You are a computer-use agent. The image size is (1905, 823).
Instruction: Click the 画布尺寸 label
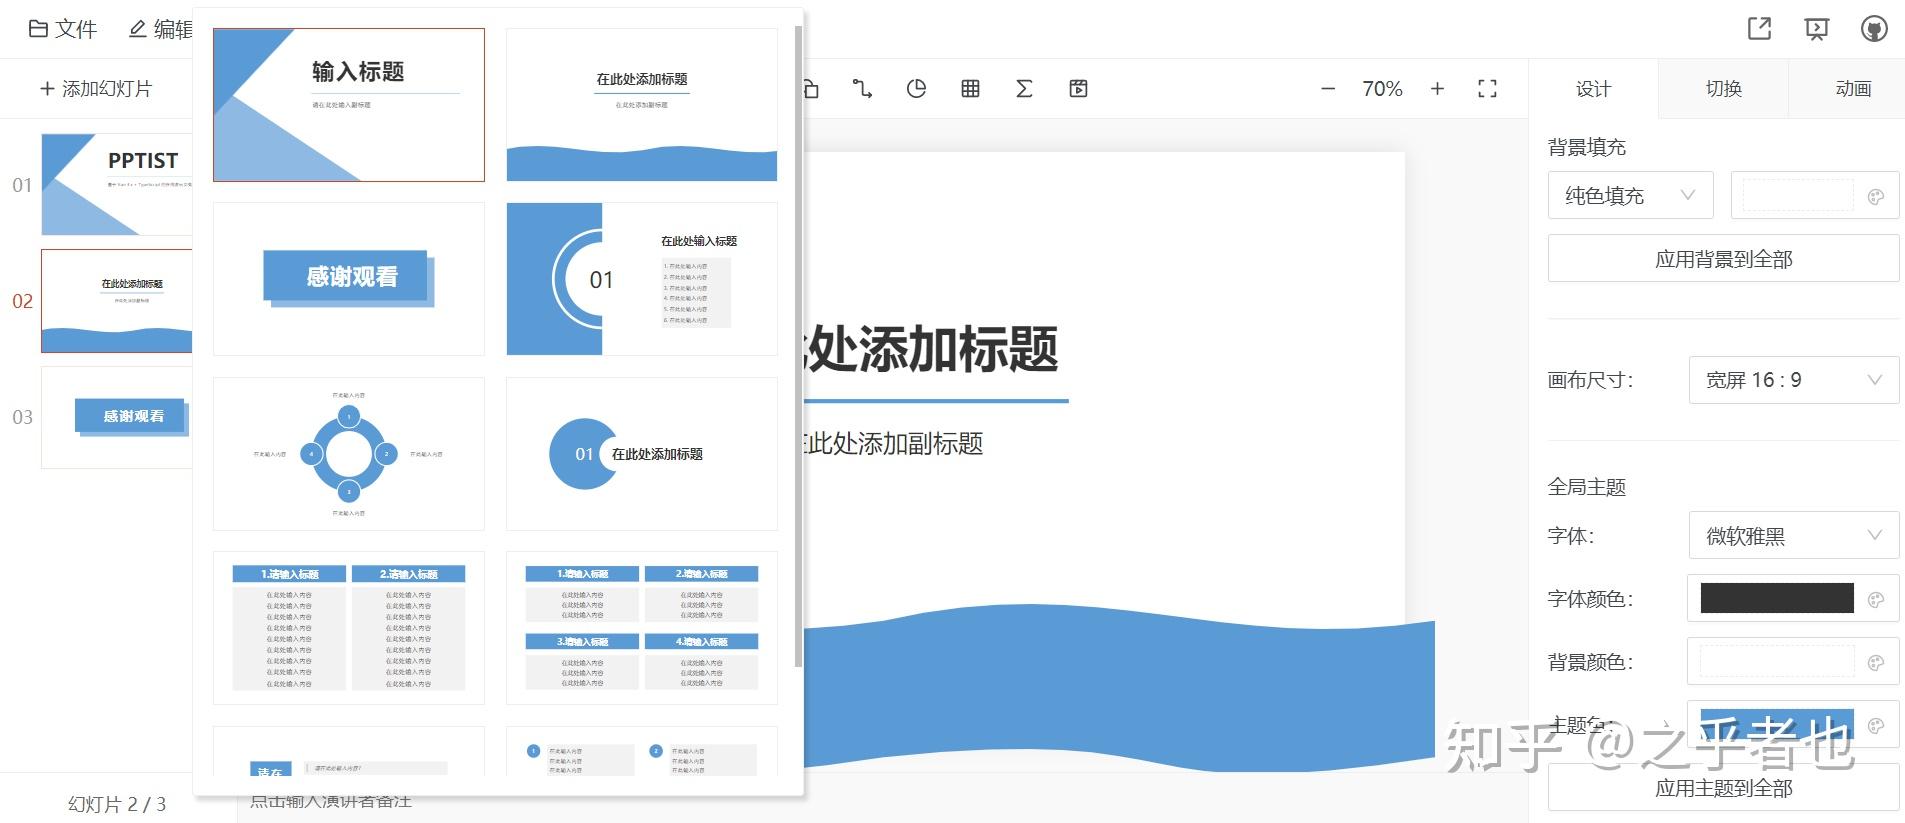point(1590,380)
